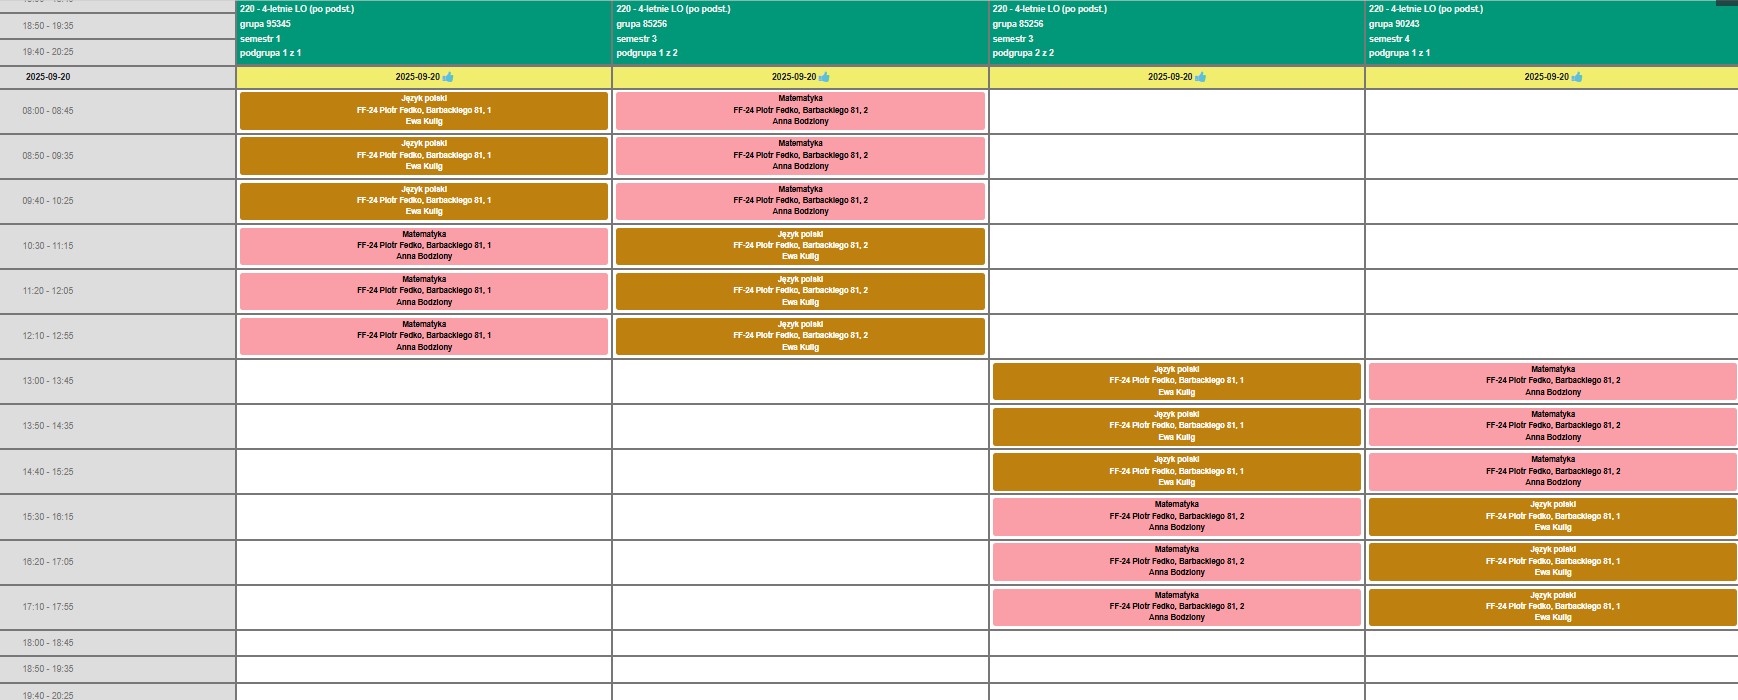The image size is (1738, 700).
Task: Click the 14:40 - 15:25 time row label
Action: [48, 472]
